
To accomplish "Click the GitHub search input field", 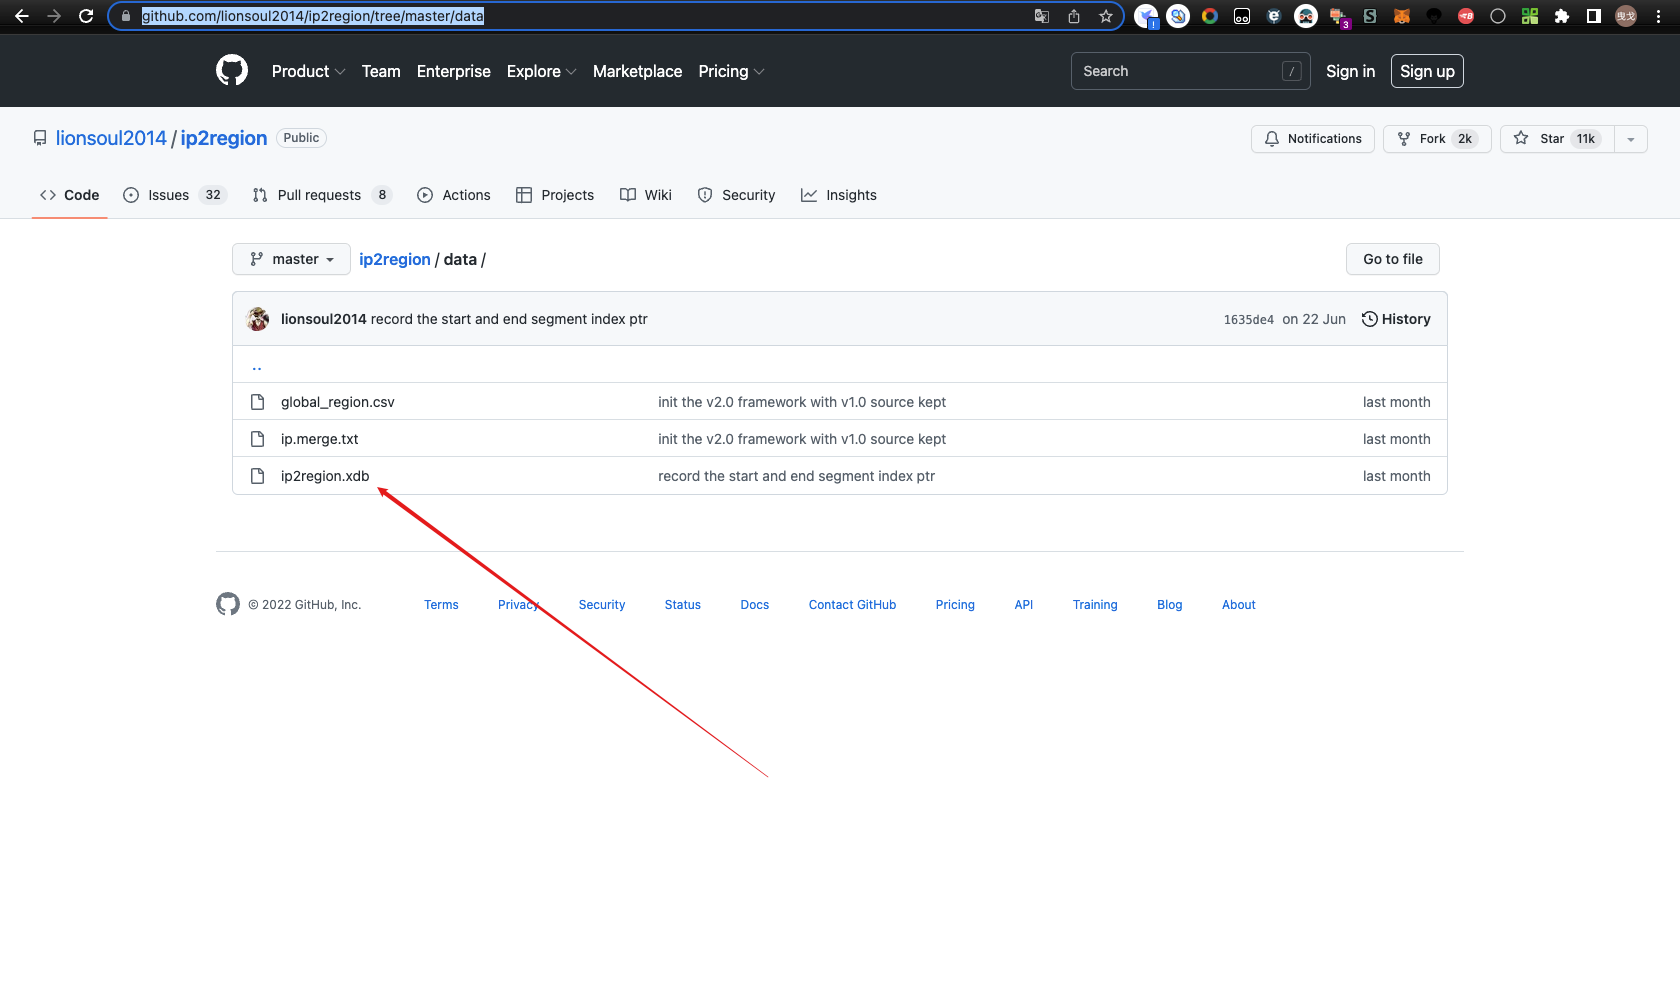I will (x=1190, y=71).
